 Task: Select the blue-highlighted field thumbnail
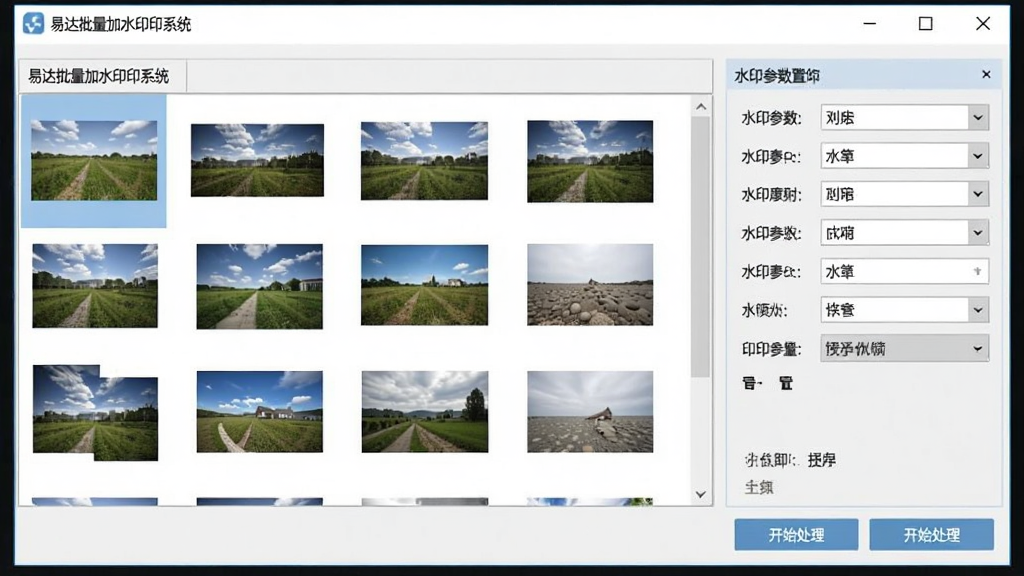(94, 160)
